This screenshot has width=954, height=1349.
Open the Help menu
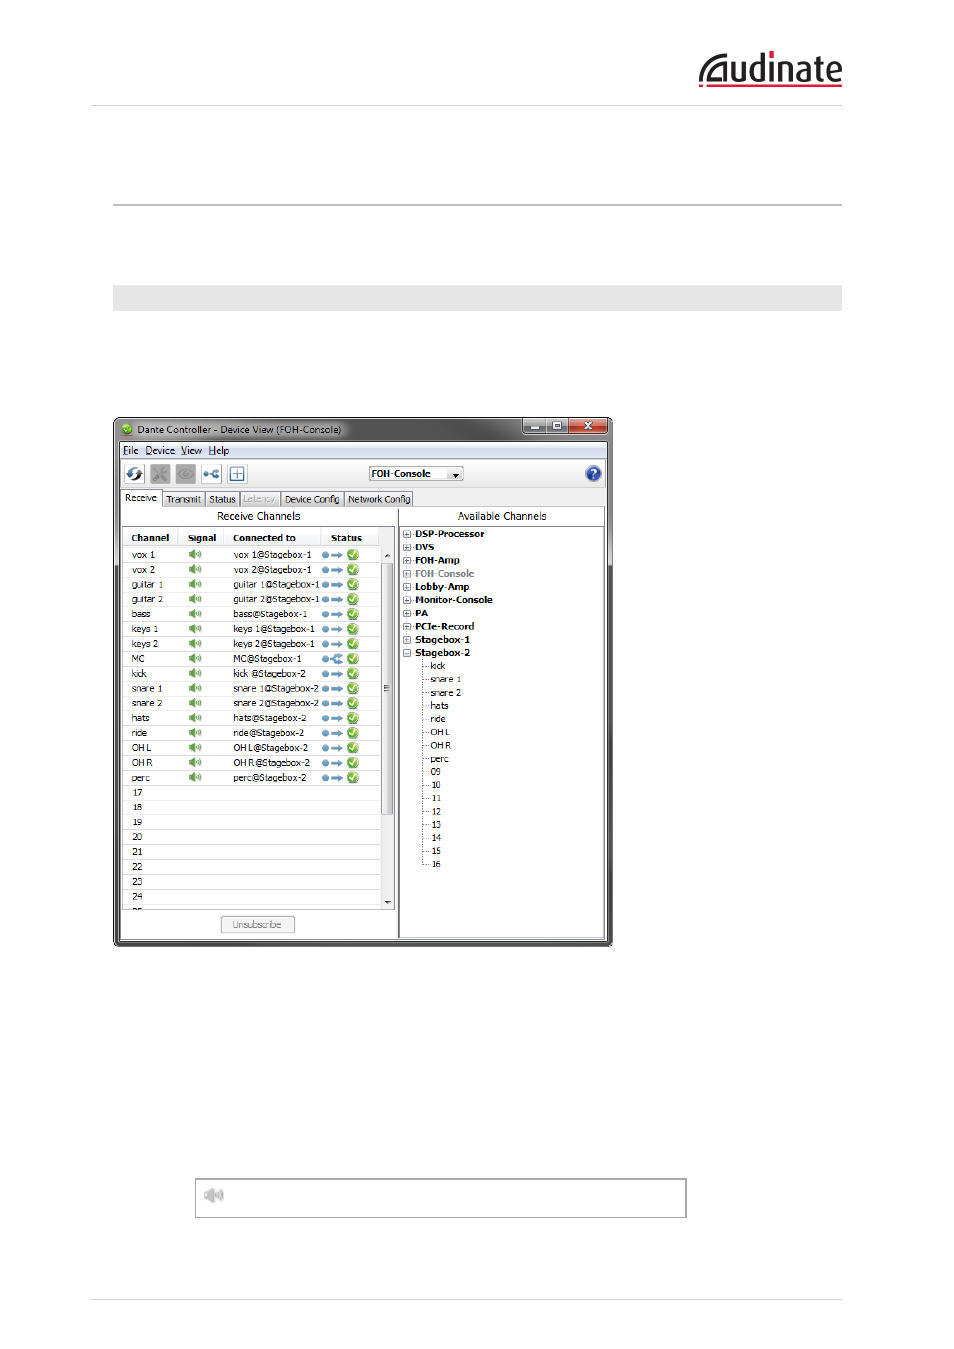click(219, 451)
